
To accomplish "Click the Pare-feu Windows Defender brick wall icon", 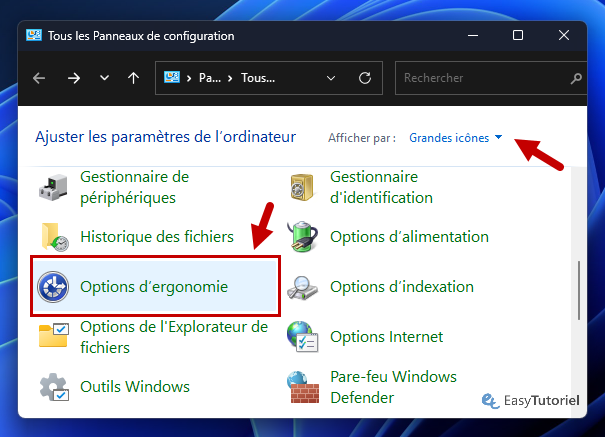I will (x=303, y=387).
